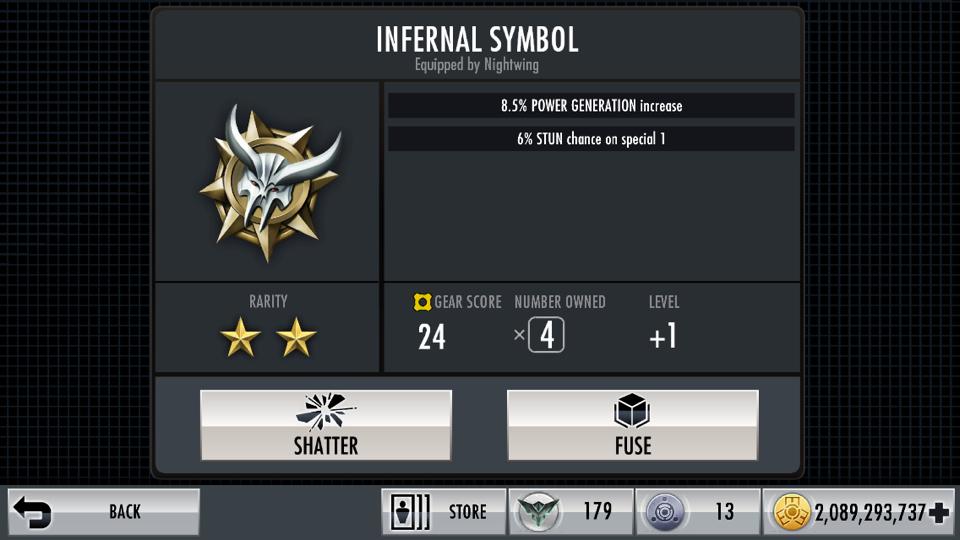The image size is (960, 540).
Task: Tap the alliance credits emblem icon
Action: coord(538,512)
